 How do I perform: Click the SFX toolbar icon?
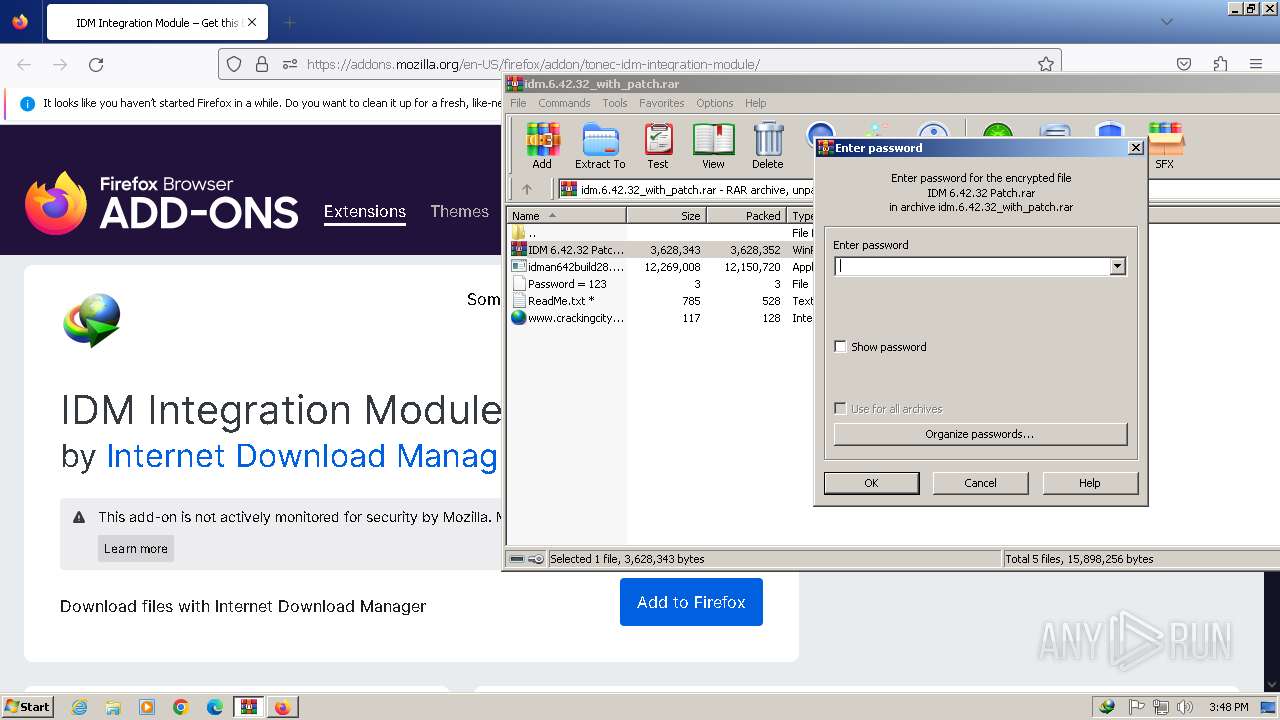1165,146
